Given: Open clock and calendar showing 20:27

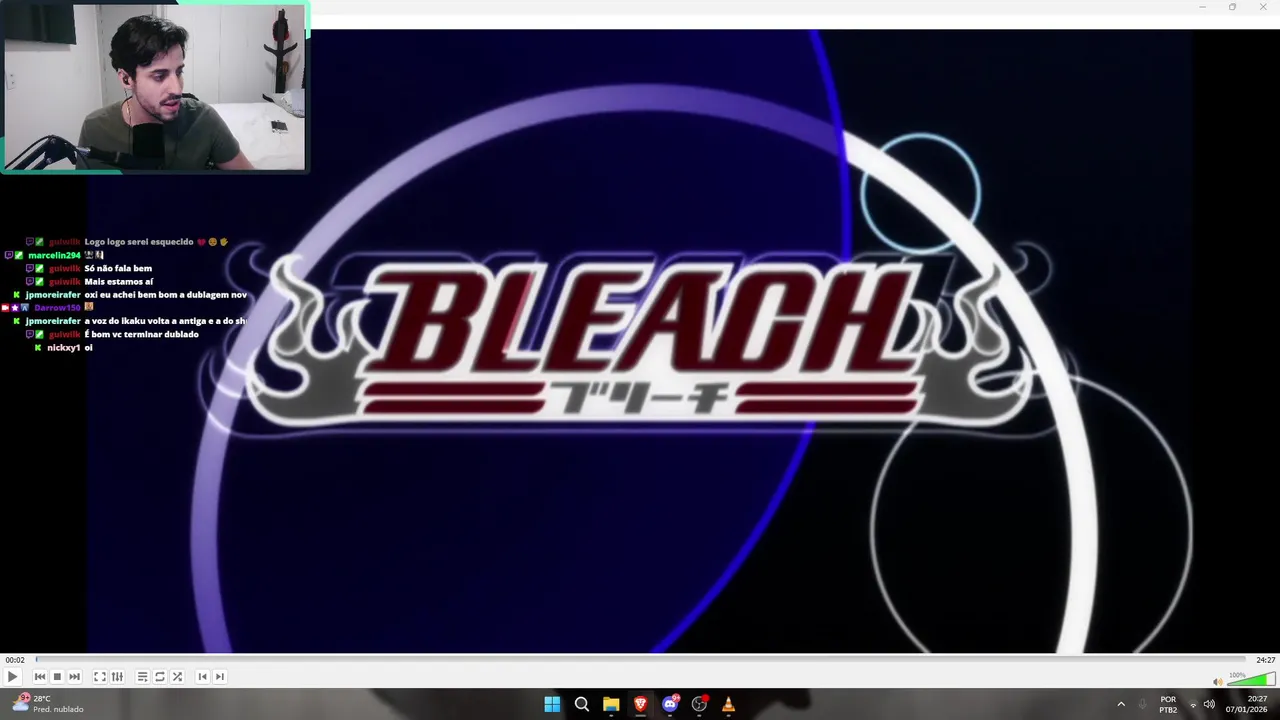Looking at the screenshot, I should click(1246, 704).
